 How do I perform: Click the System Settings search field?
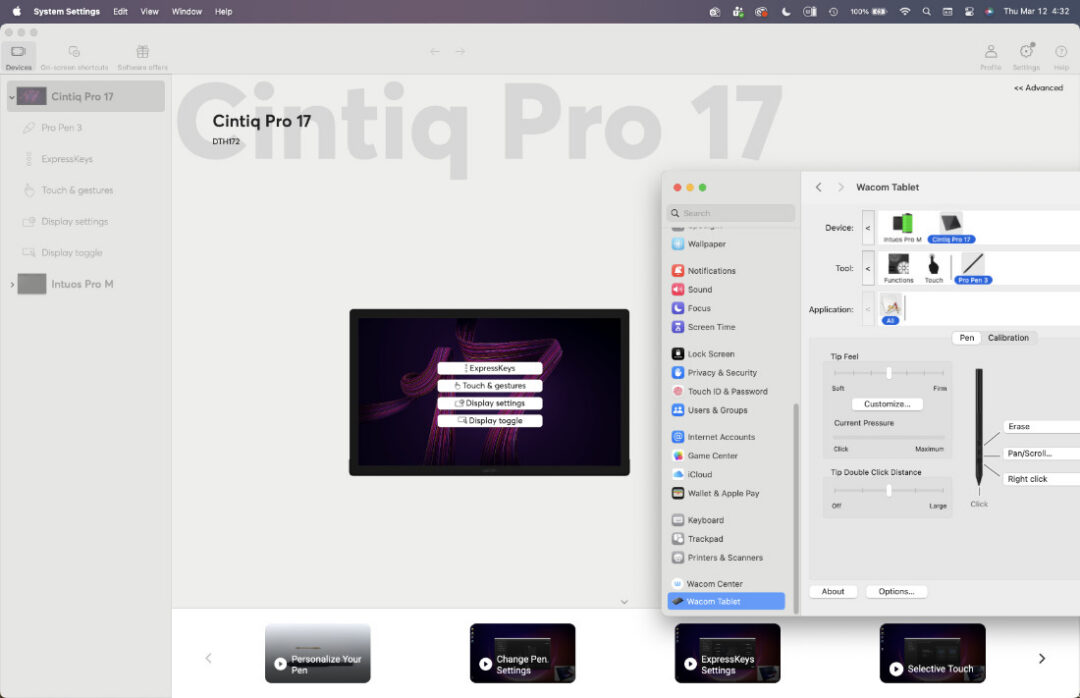(x=731, y=213)
